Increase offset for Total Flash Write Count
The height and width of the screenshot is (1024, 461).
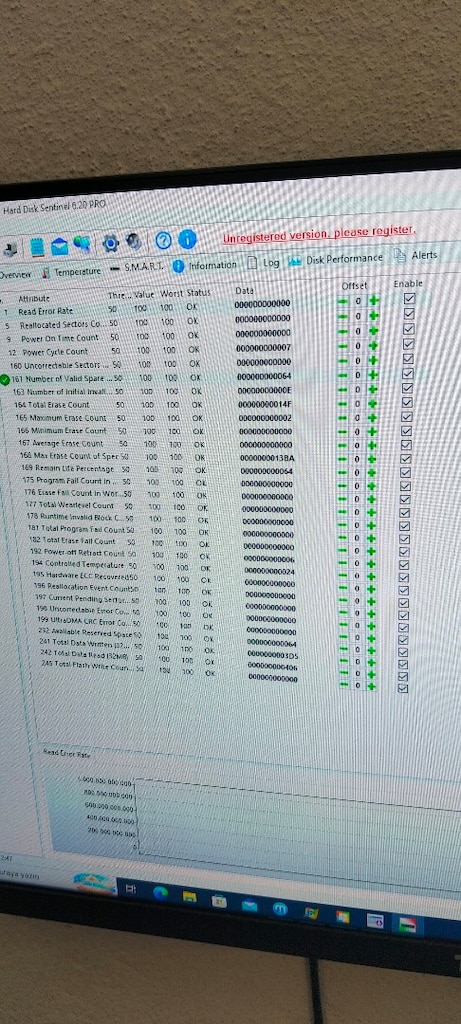point(371,686)
